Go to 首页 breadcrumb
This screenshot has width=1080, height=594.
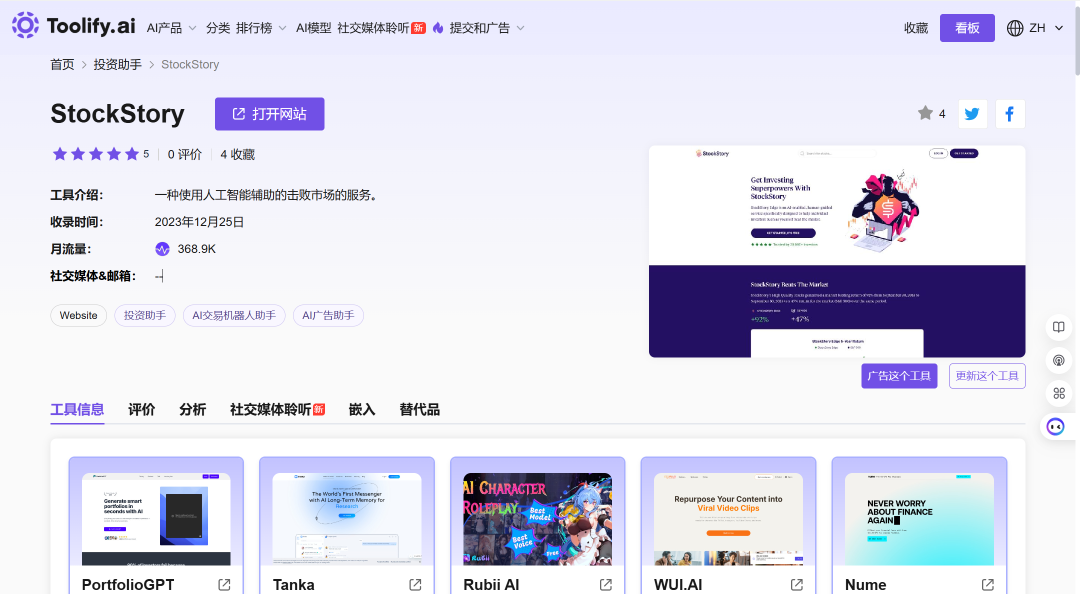[x=62, y=64]
